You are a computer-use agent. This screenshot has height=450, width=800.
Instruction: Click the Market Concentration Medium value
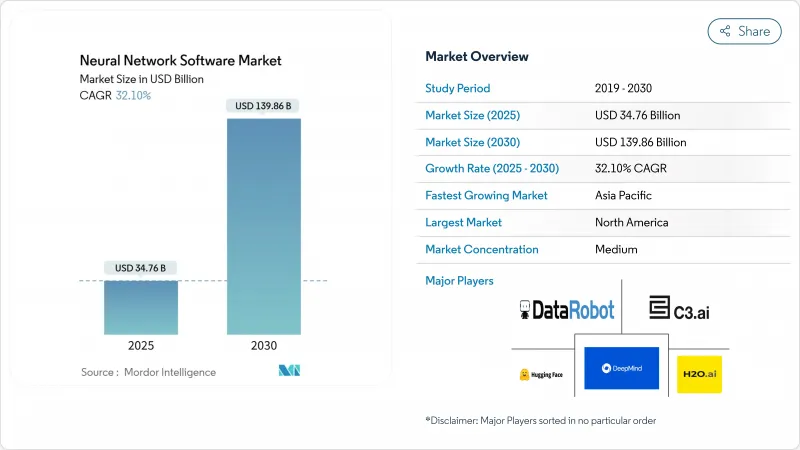click(x=617, y=249)
